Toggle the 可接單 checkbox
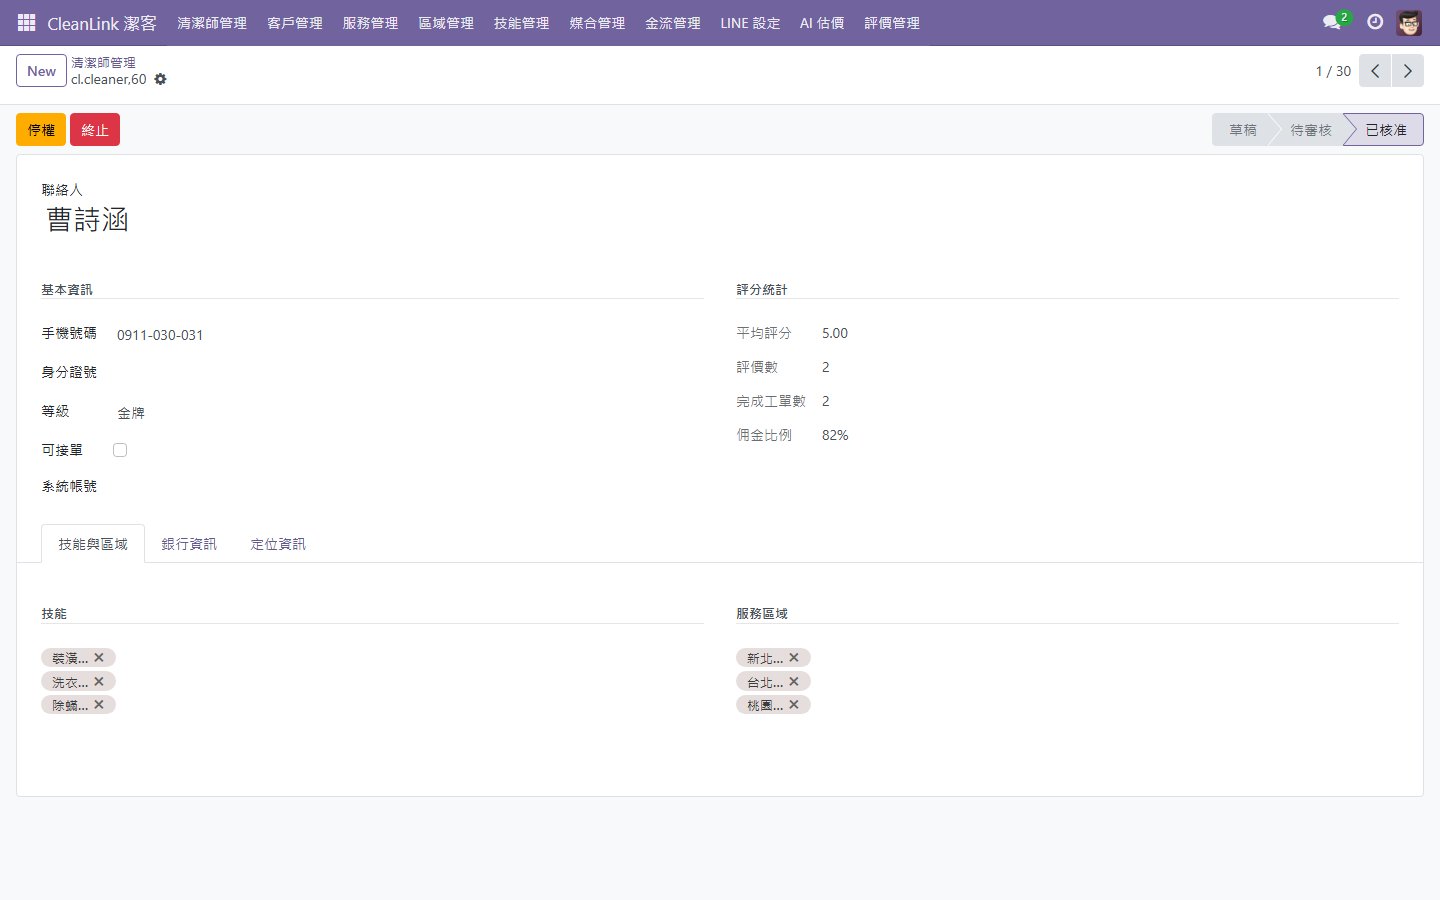 (x=120, y=450)
